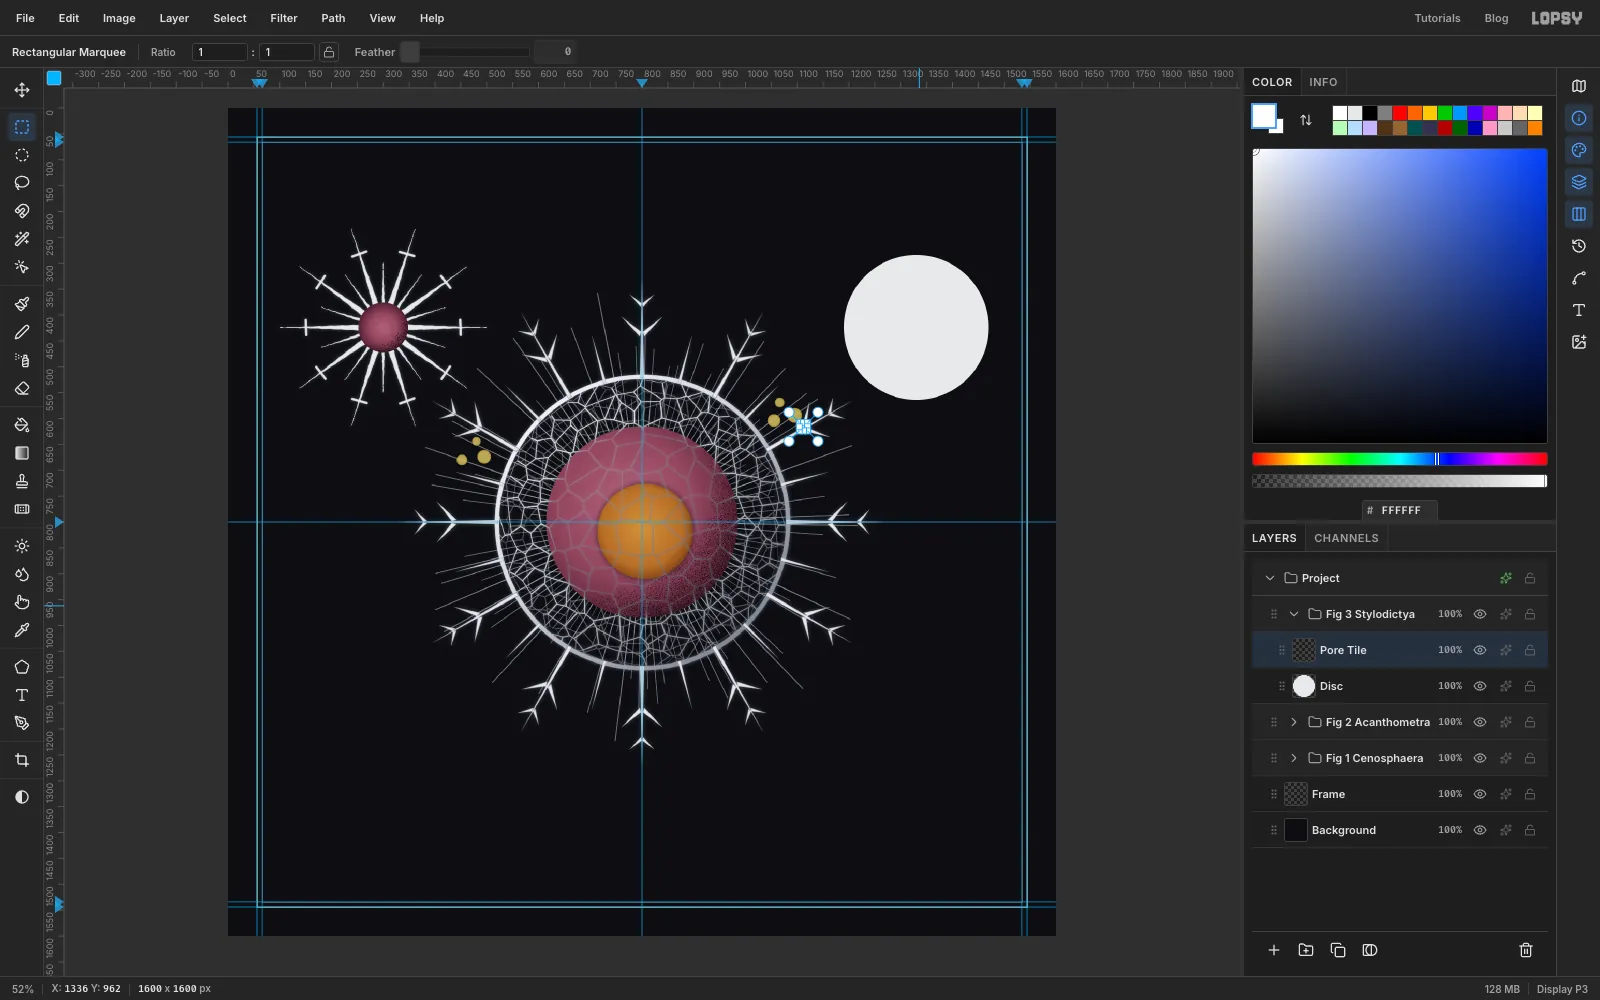Select the Elliptical Marquee tool

(x=22, y=155)
